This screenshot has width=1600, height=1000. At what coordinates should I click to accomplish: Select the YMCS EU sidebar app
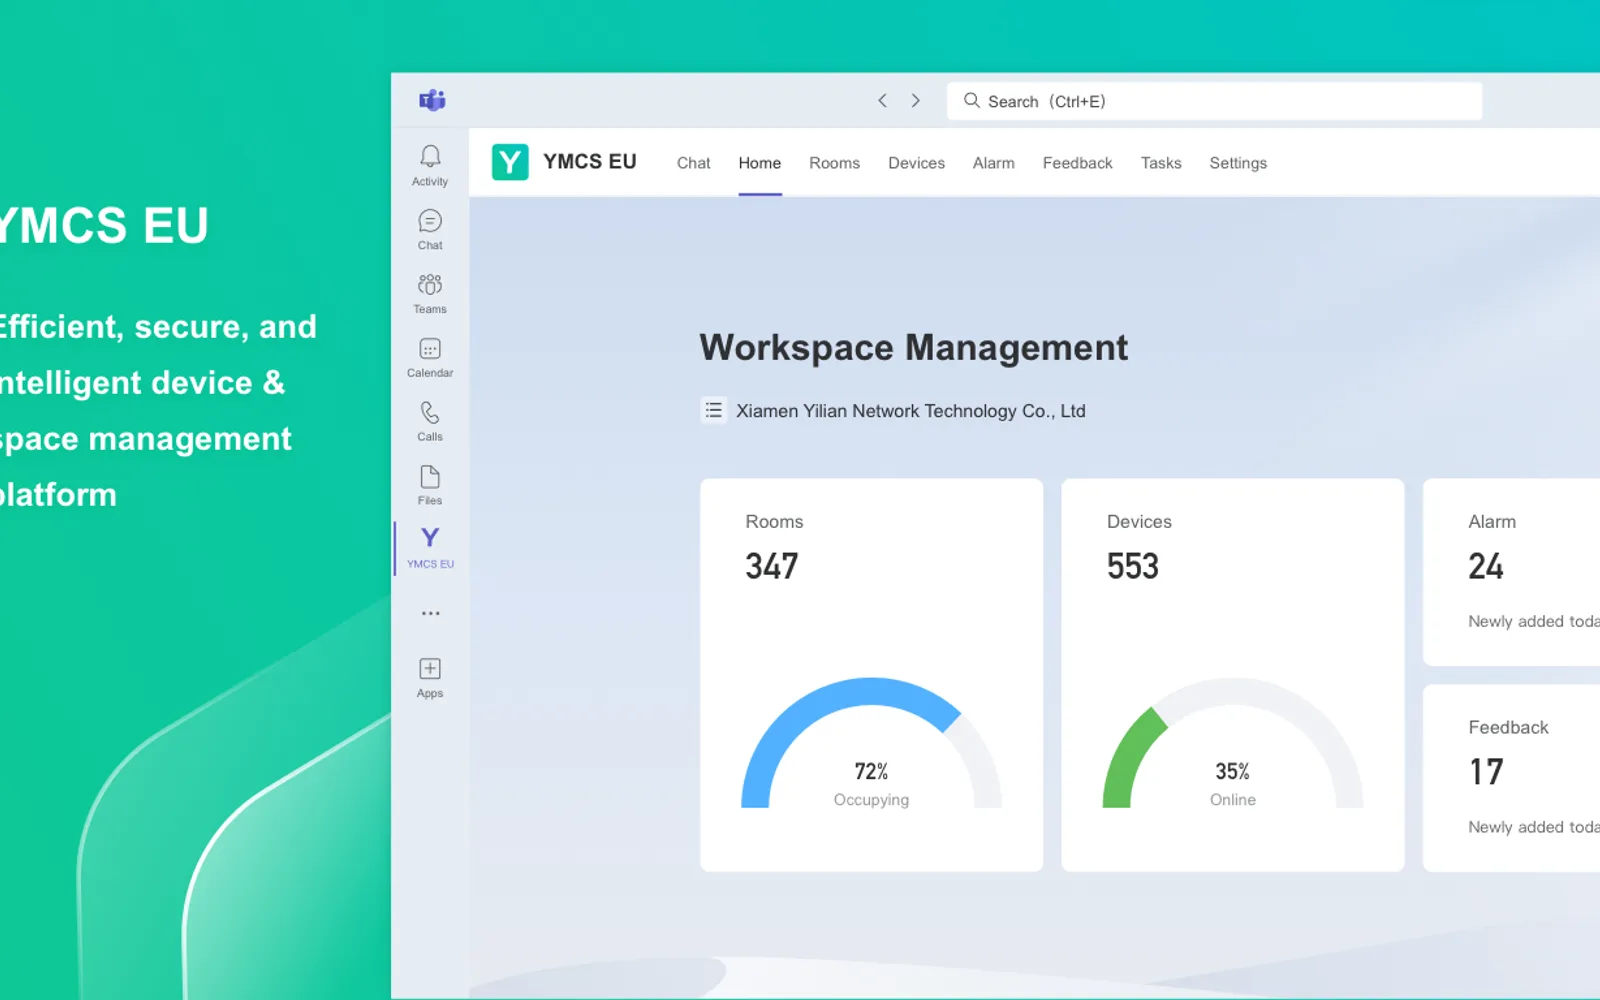(430, 548)
